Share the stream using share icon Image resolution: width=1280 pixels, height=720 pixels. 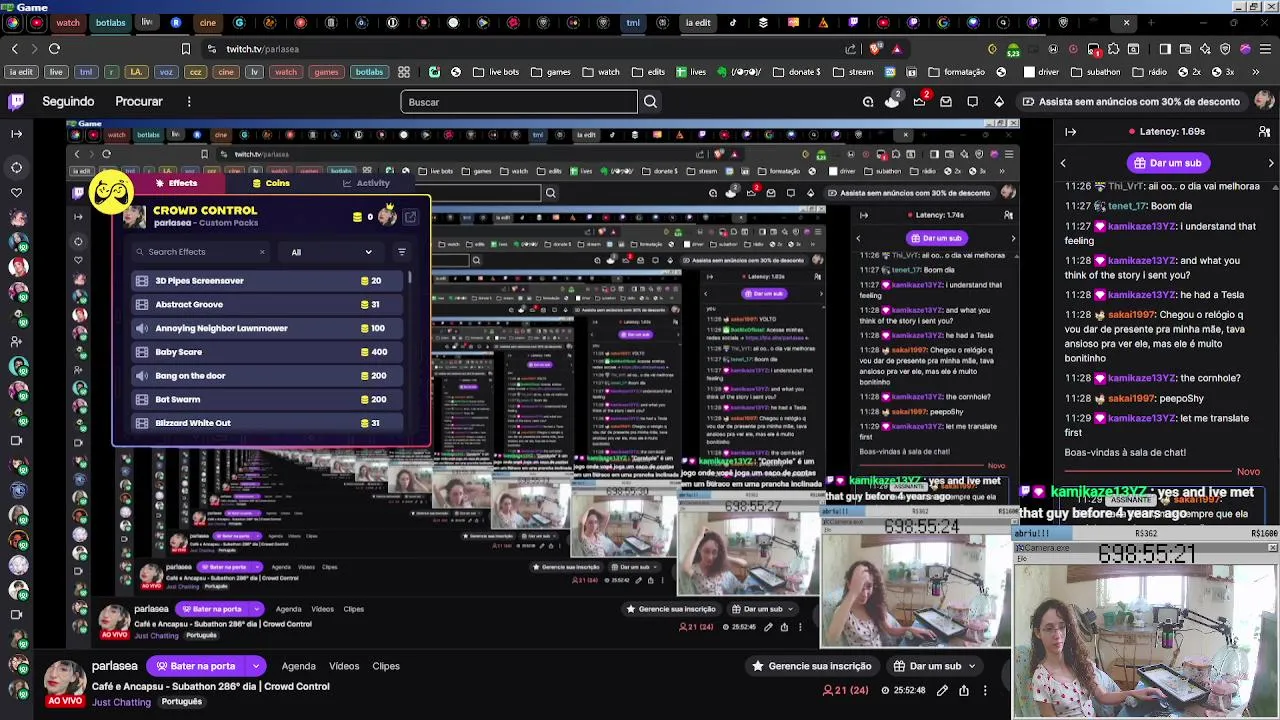[963, 690]
